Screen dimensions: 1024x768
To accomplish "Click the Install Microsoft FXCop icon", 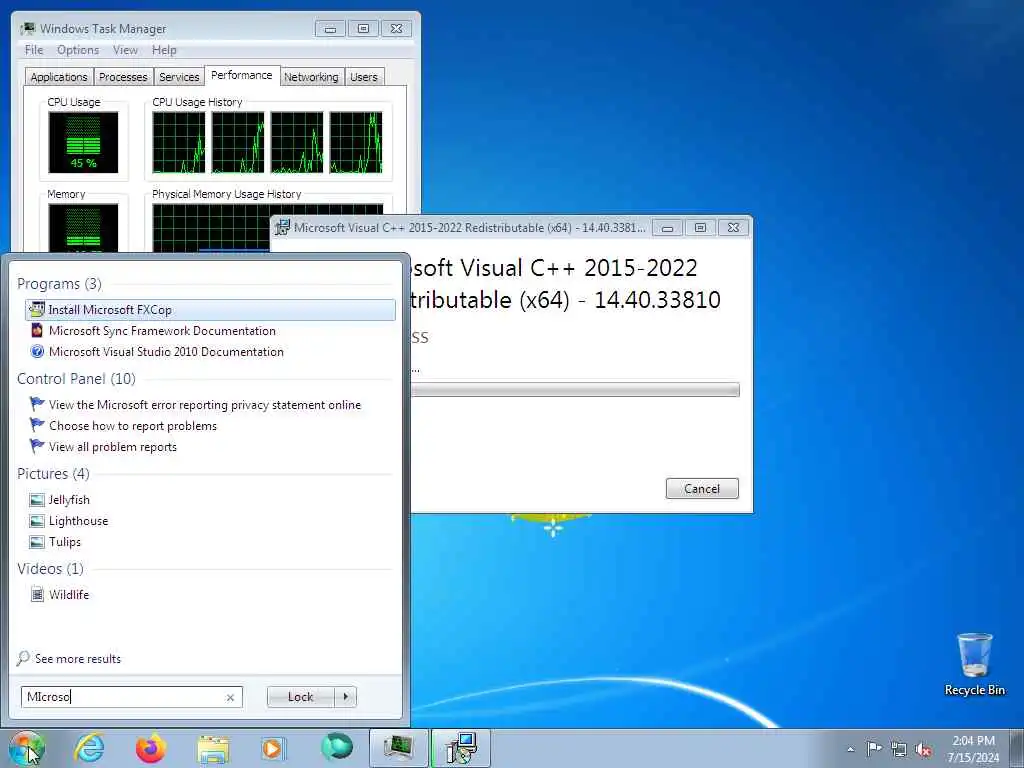I will [37, 309].
